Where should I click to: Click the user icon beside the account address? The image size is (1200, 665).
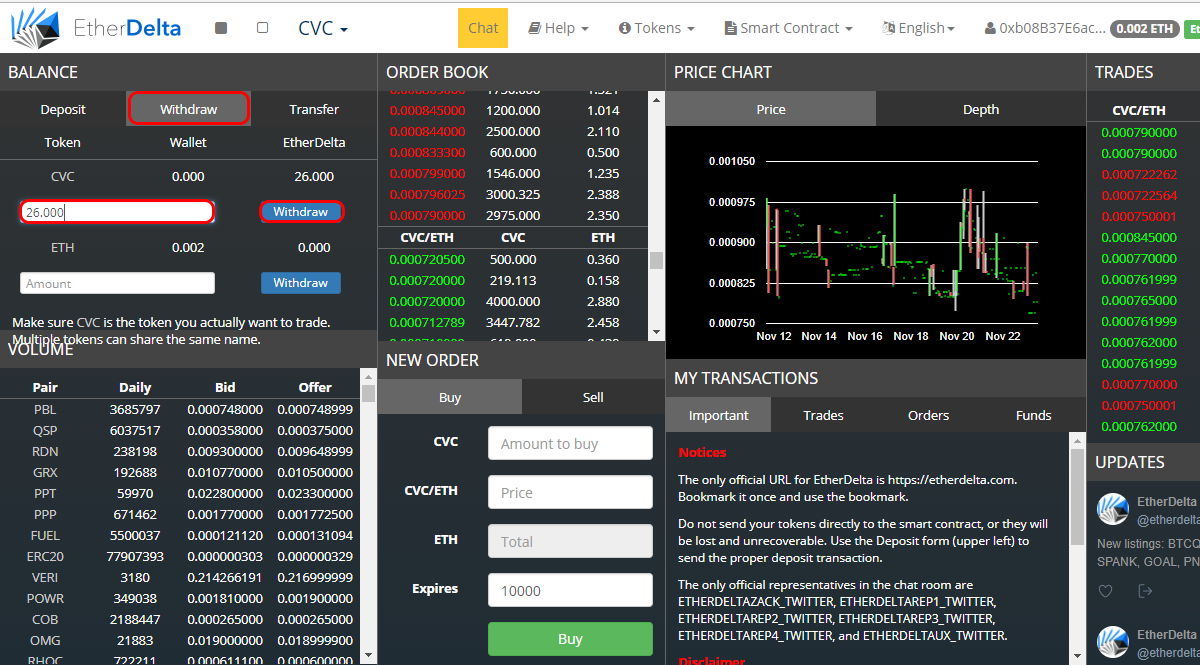990,28
